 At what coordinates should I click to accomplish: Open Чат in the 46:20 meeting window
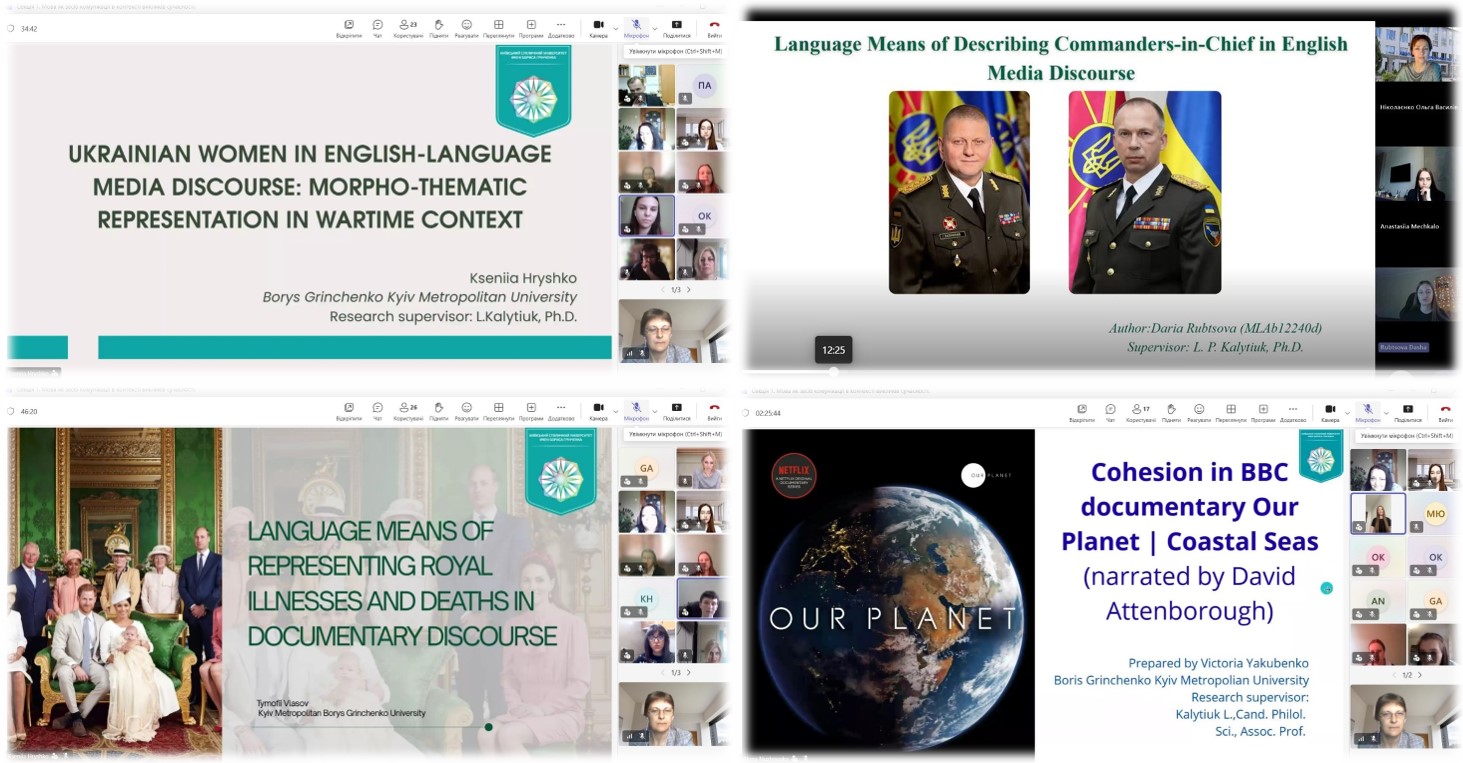377,411
